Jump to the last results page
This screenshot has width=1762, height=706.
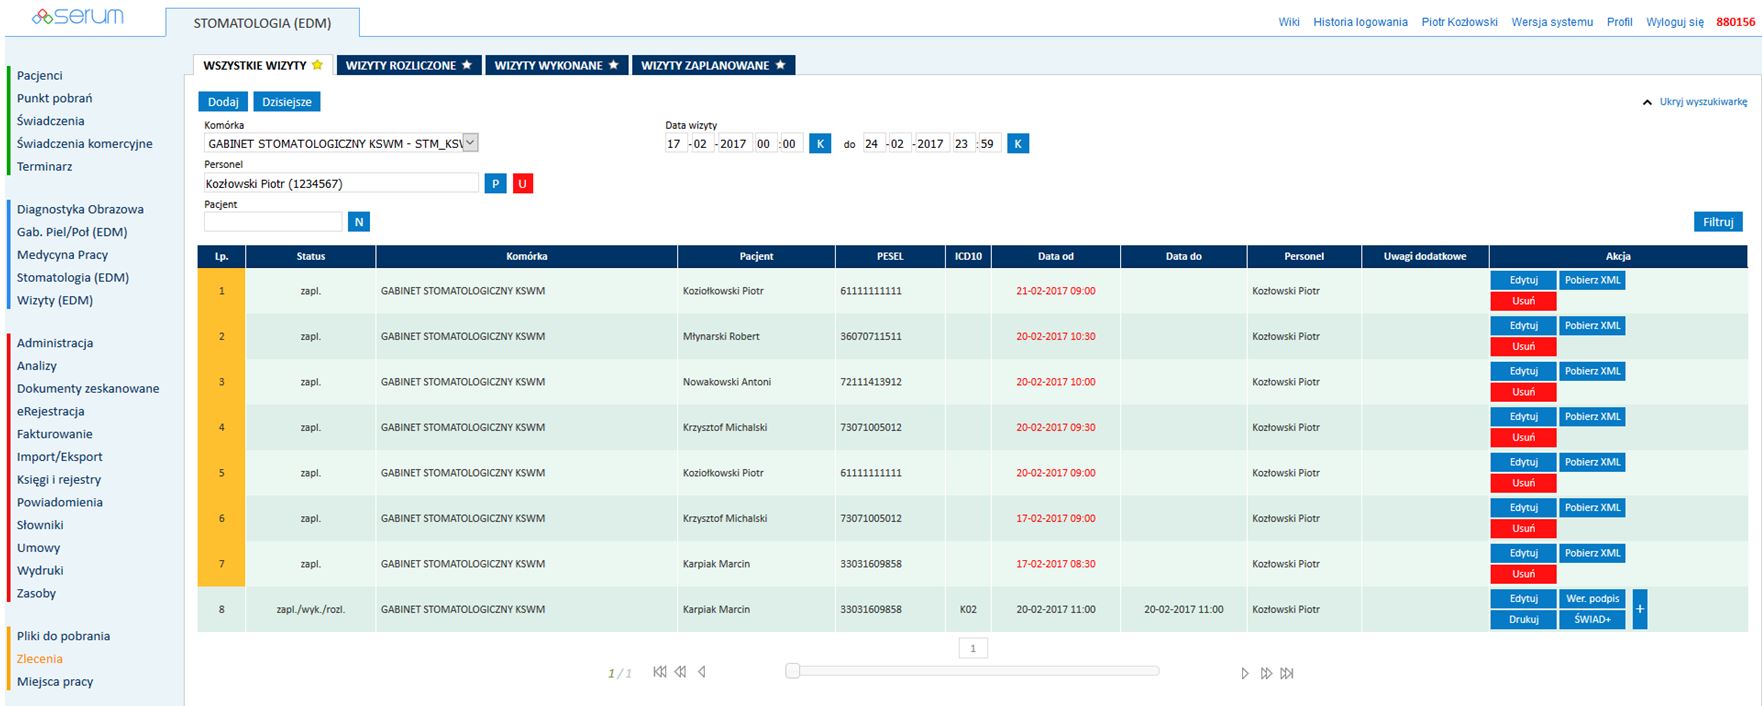tap(1287, 674)
